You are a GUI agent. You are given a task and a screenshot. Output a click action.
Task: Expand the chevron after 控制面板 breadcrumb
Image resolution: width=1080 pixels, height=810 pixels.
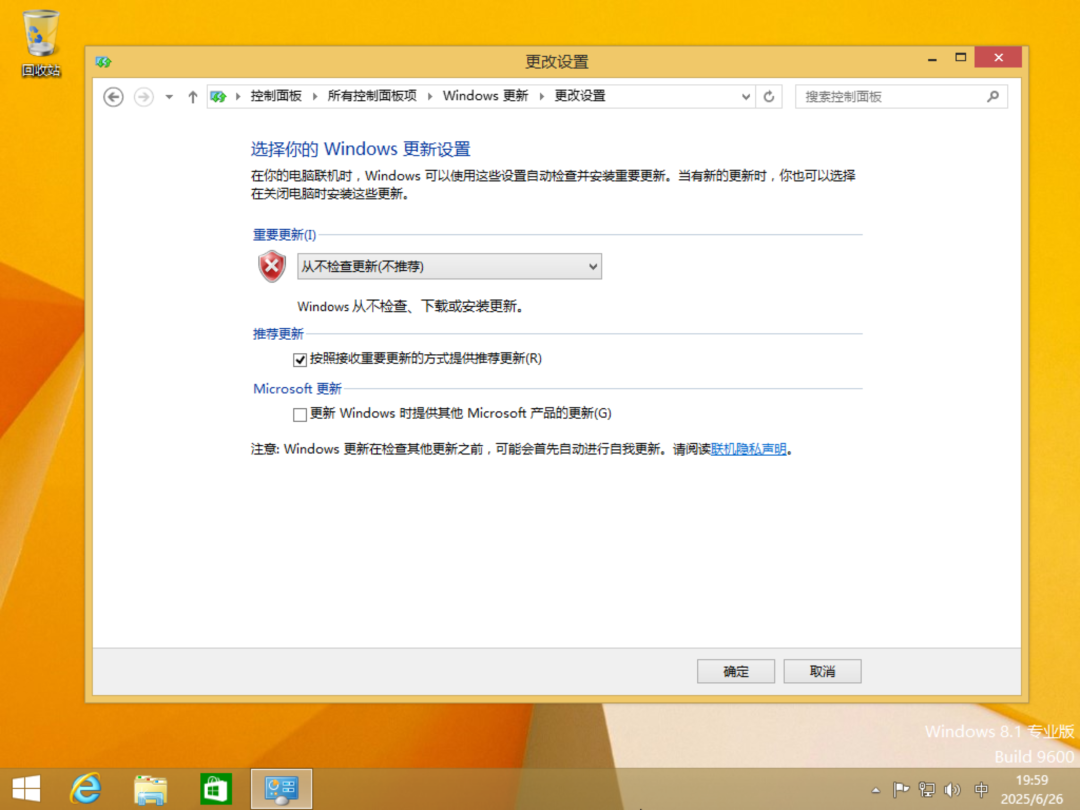coord(315,96)
